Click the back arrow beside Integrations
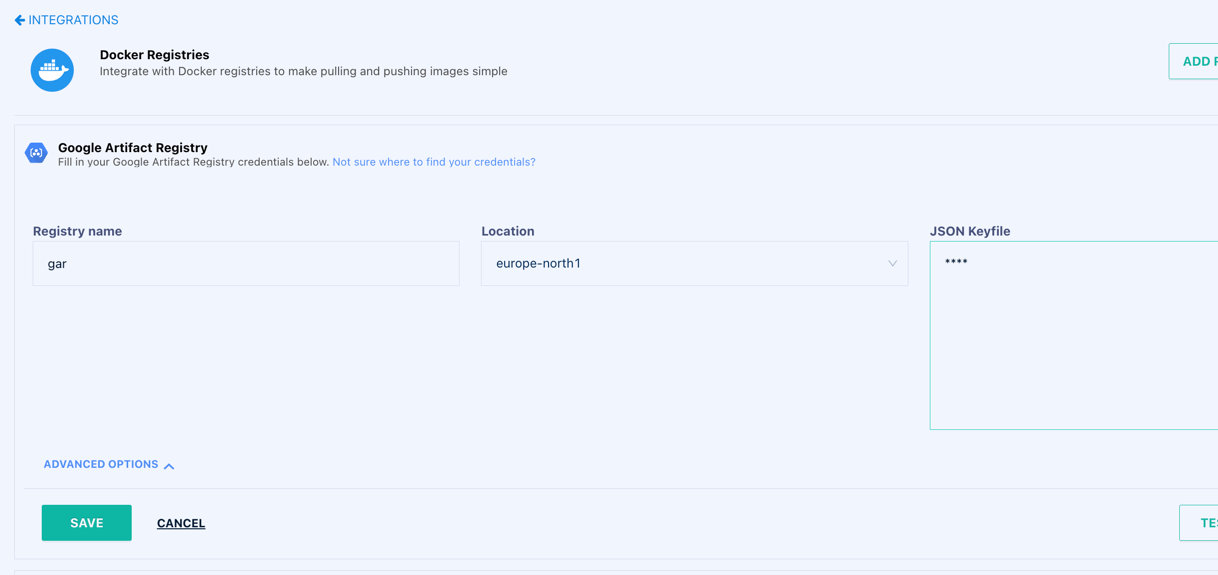Image resolution: width=1218 pixels, height=575 pixels. 19,20
